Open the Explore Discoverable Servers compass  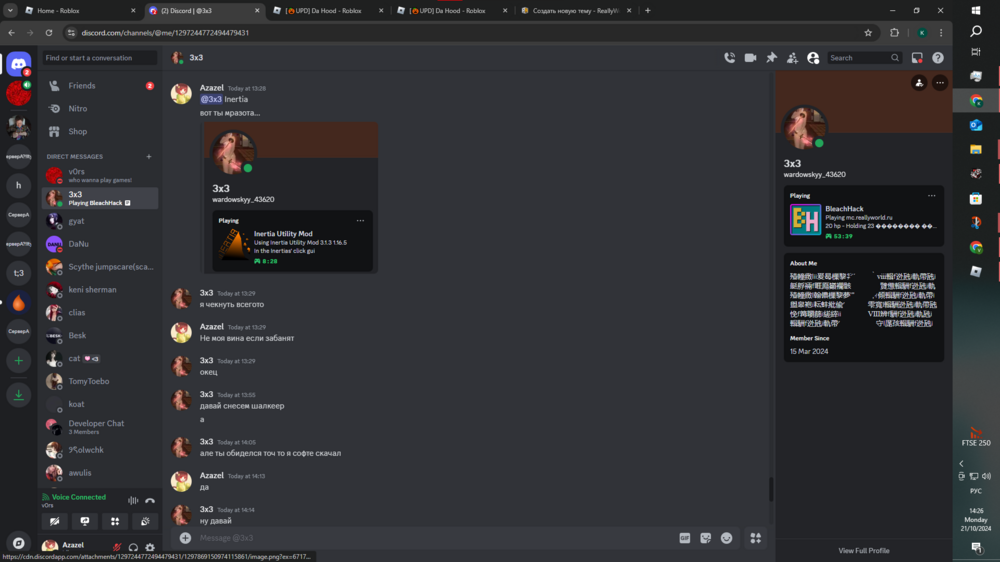[18, 544]
